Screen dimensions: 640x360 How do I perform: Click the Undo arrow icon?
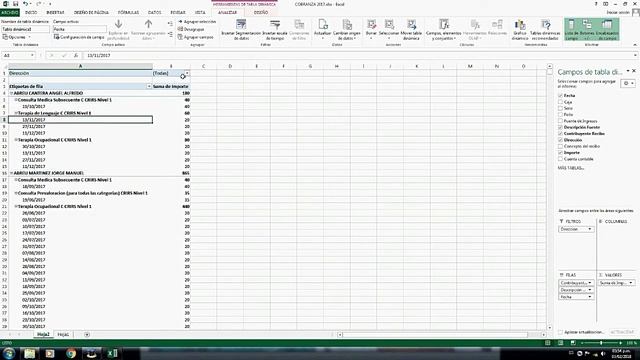pyautogui.click(x=25, y=4)
